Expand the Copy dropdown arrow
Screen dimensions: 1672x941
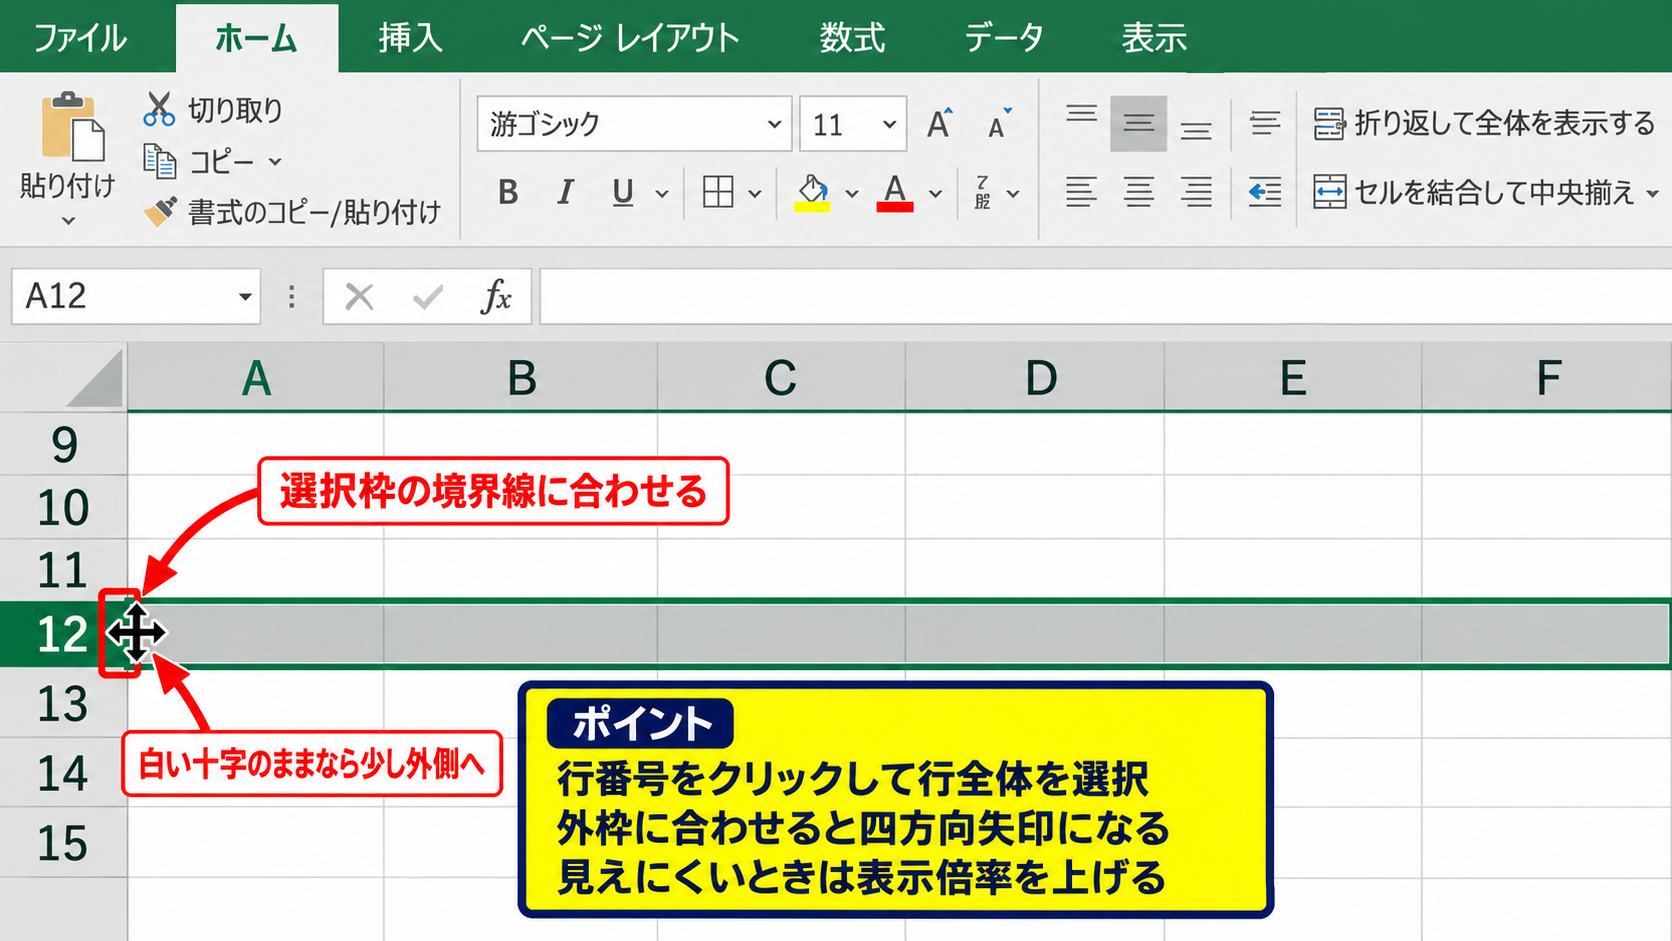click(x=275, y=161)
